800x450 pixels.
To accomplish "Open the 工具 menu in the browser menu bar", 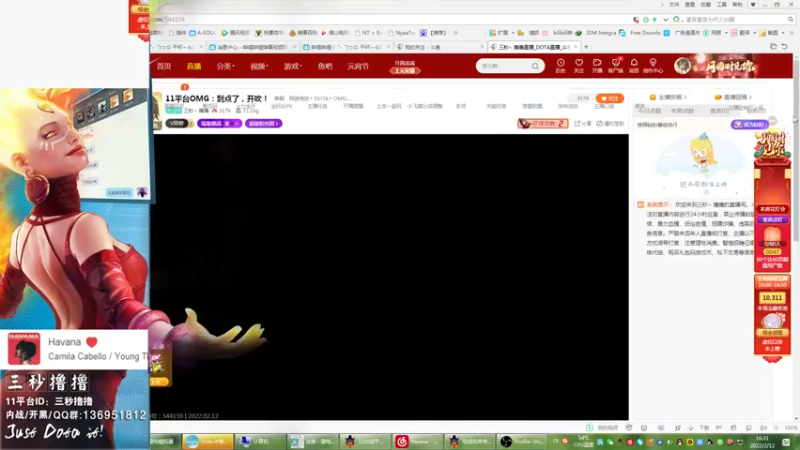I will [x=721, y=5].
